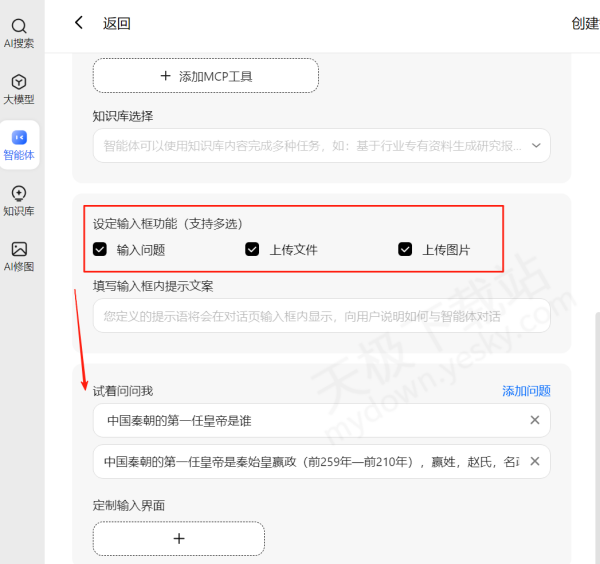The width and height of the screenshot is (600, 564).
Task: Click the 添加问题 link
Action: [x=526, y=391]
